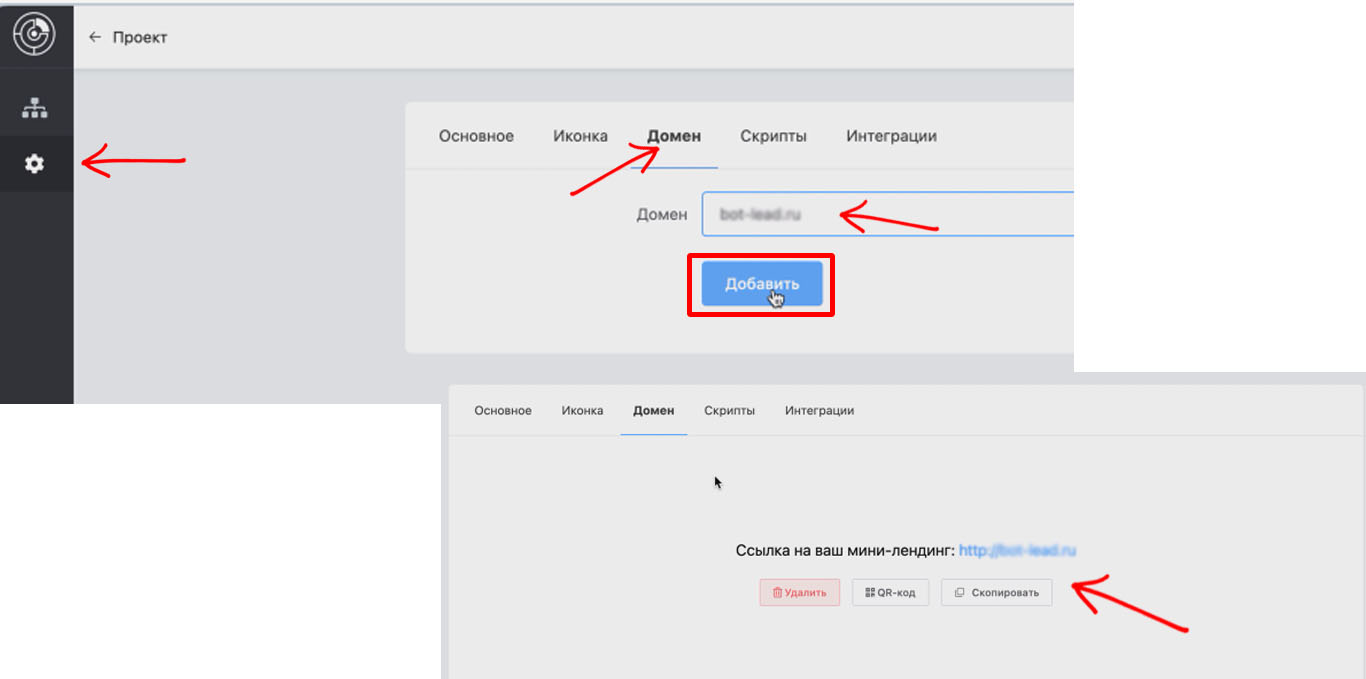The height and width of the screenshot is (679, 1366).
Task: Click the red Удалить button
Action: (x=800, y=592)
